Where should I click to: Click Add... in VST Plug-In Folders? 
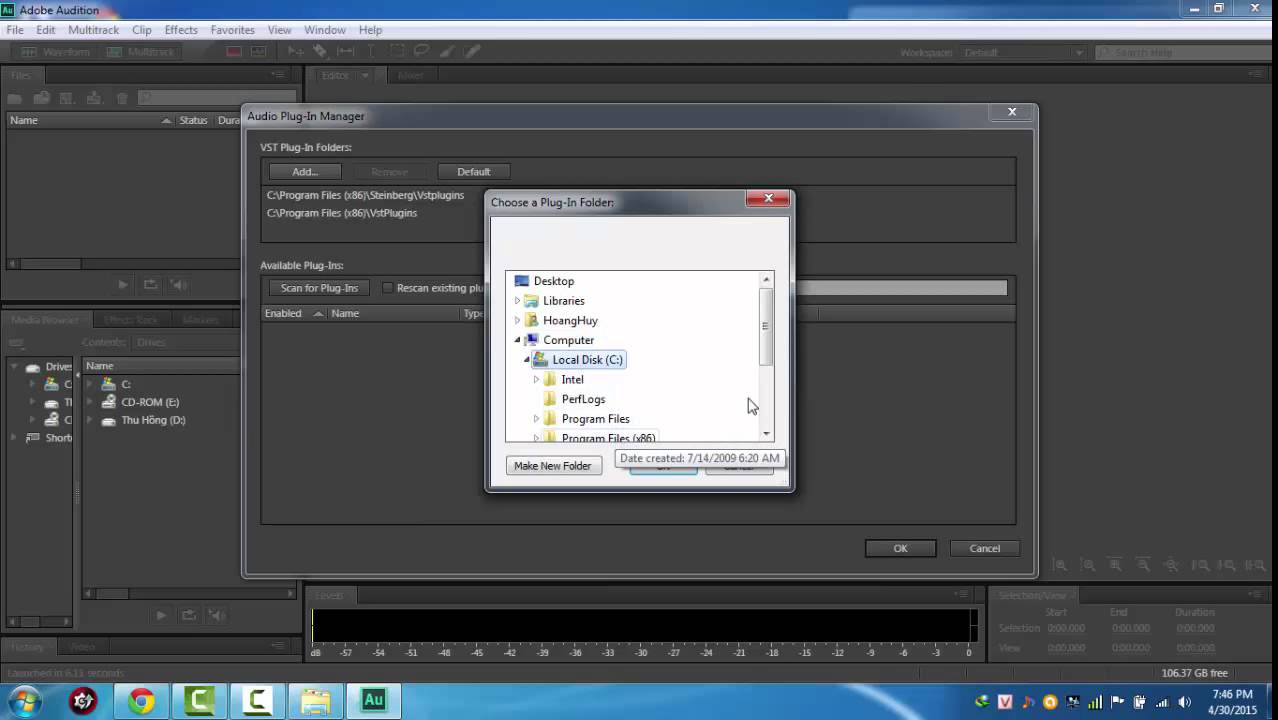[x=305, y=172]
